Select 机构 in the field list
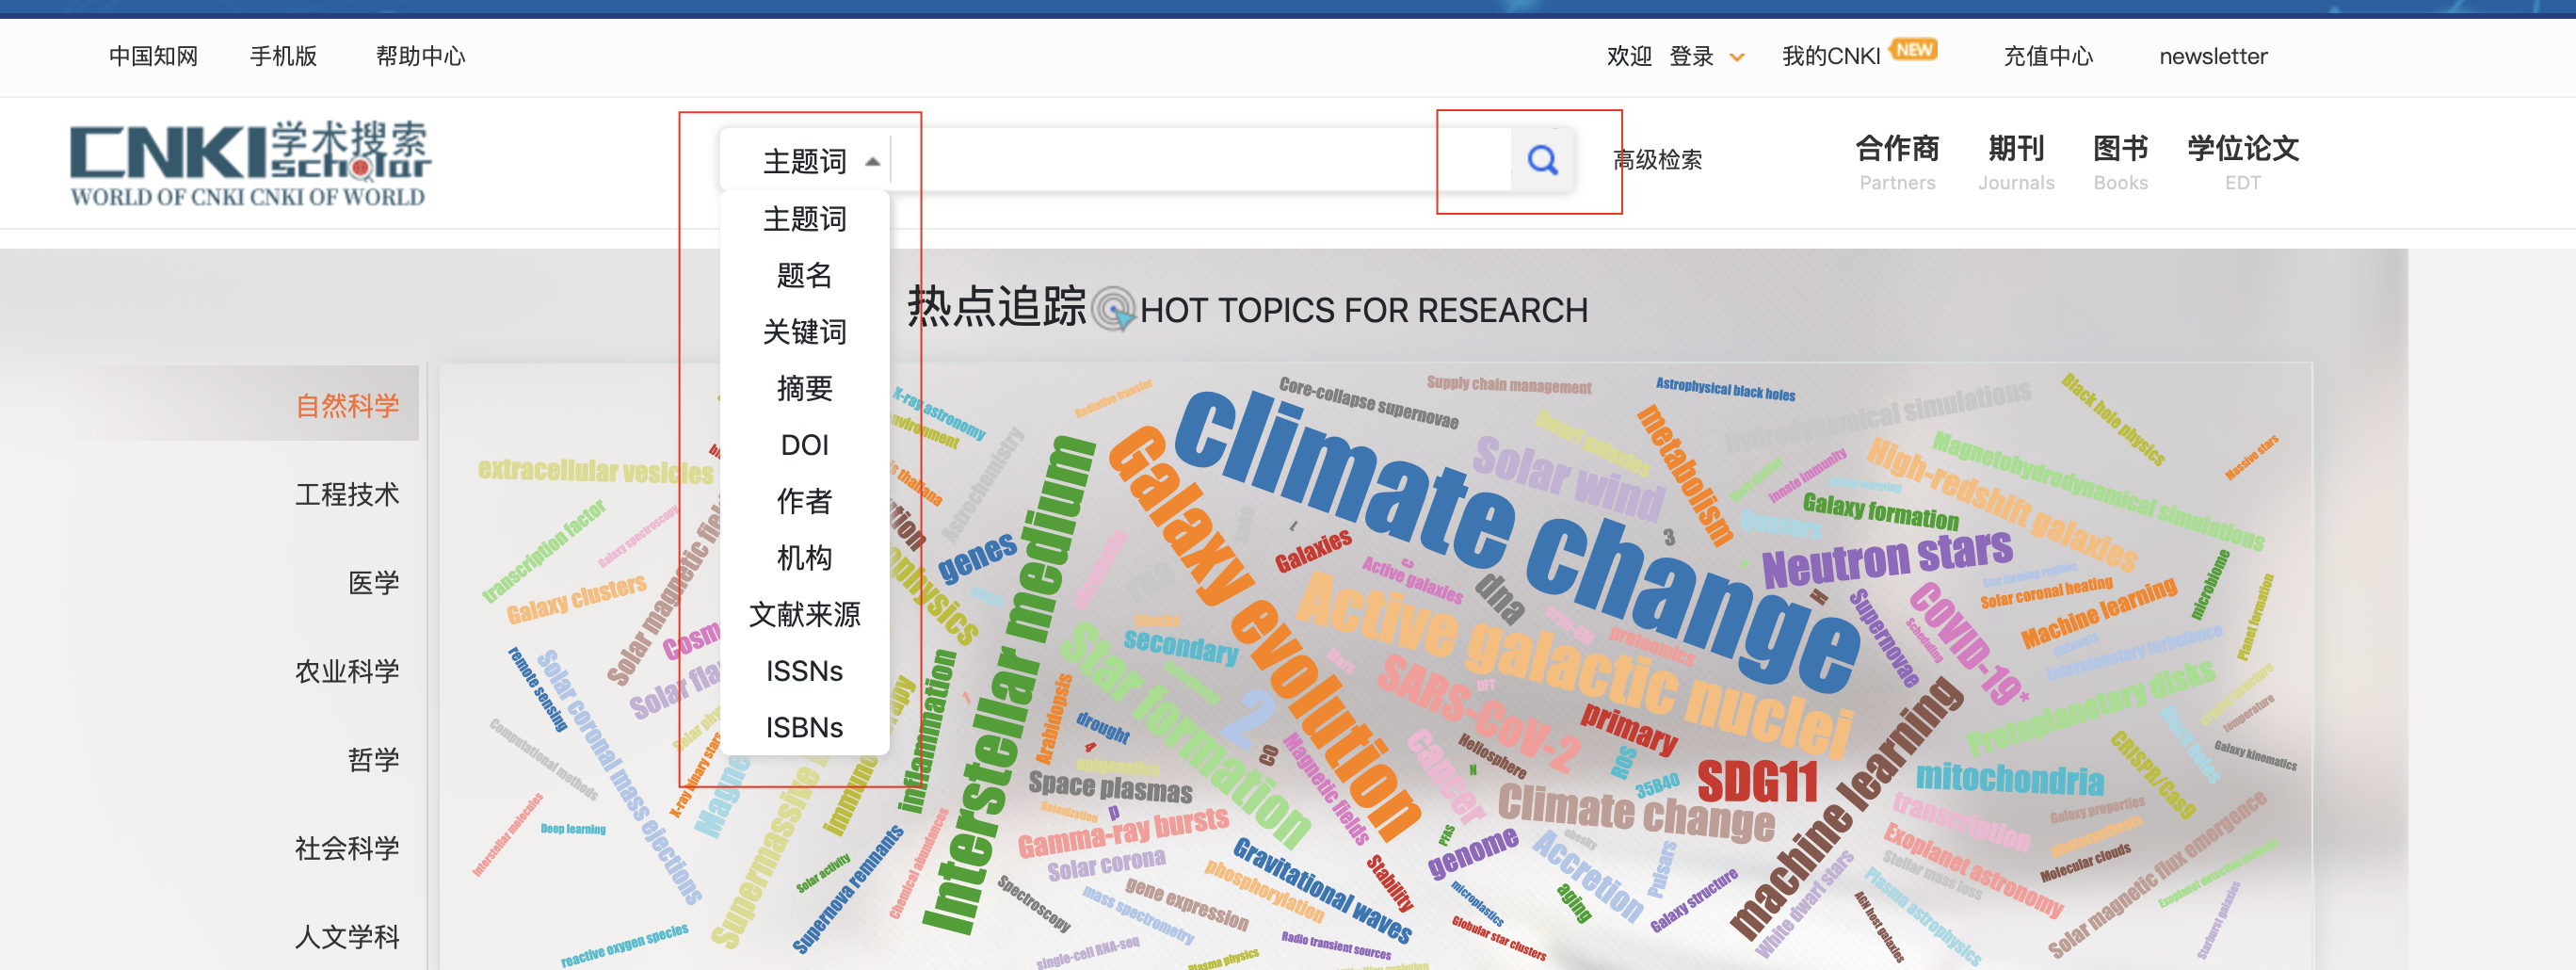This screenshot has height=970, width=2576. tap(804, 558)
